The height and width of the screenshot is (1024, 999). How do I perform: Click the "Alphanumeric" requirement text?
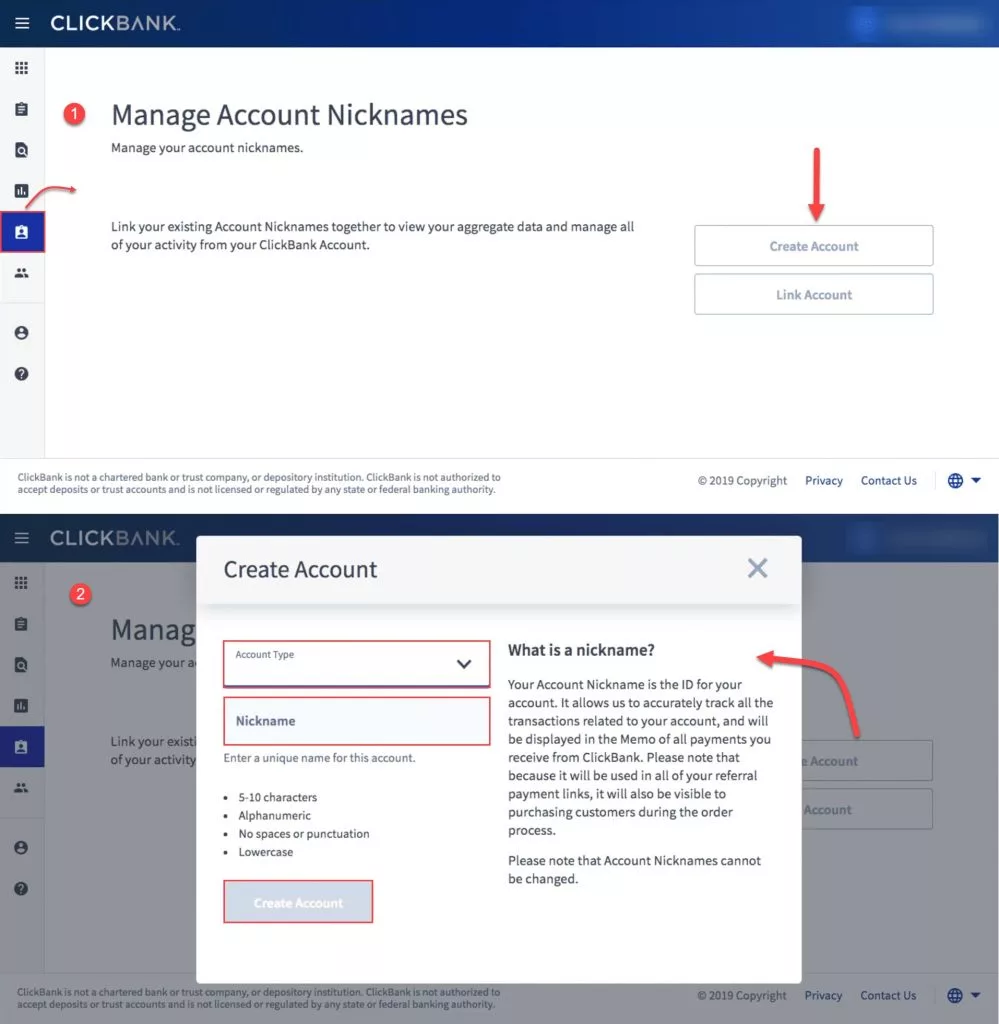pos(274,816)
